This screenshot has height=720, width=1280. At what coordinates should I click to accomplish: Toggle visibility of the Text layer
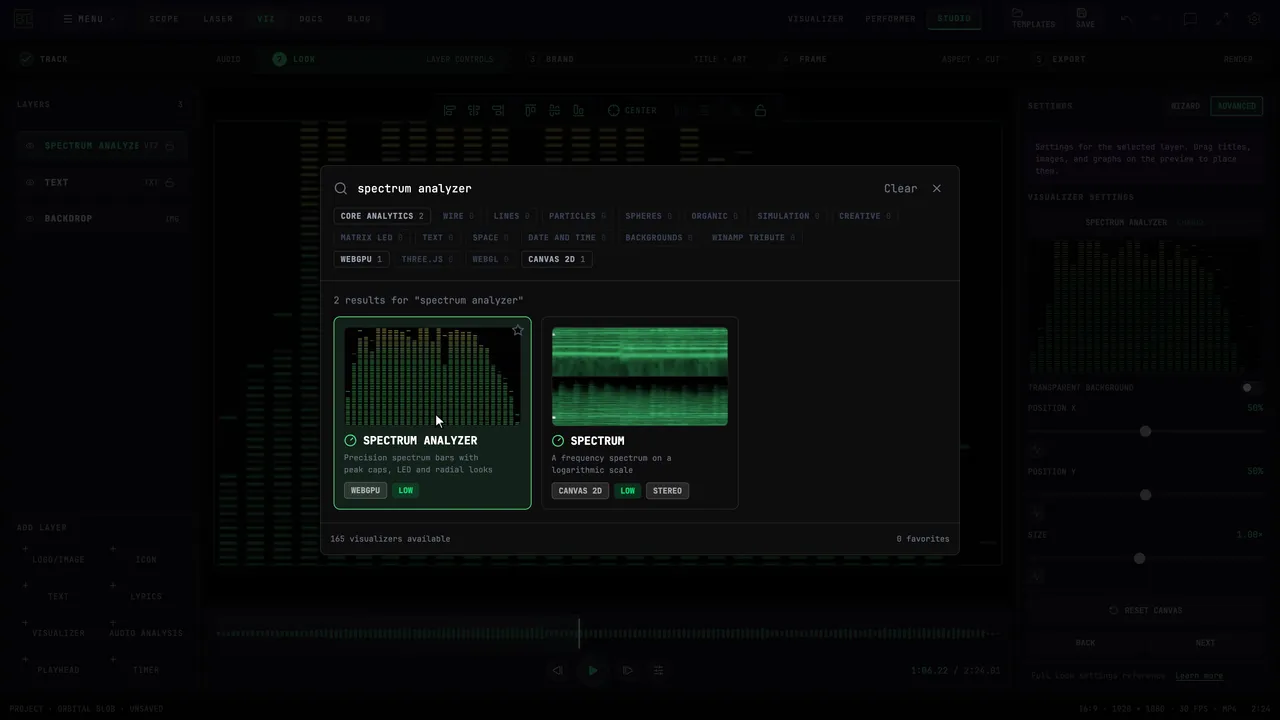(x=30, y=183)
